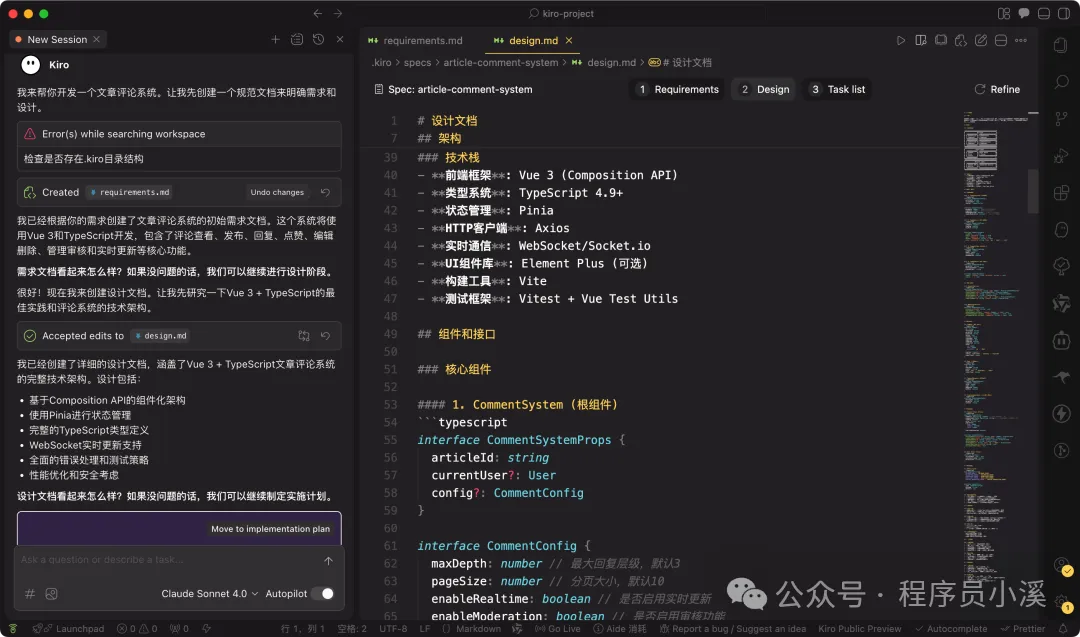
Task: Toggle the chat panel from title bar
Action: [x=1024, y=14]
